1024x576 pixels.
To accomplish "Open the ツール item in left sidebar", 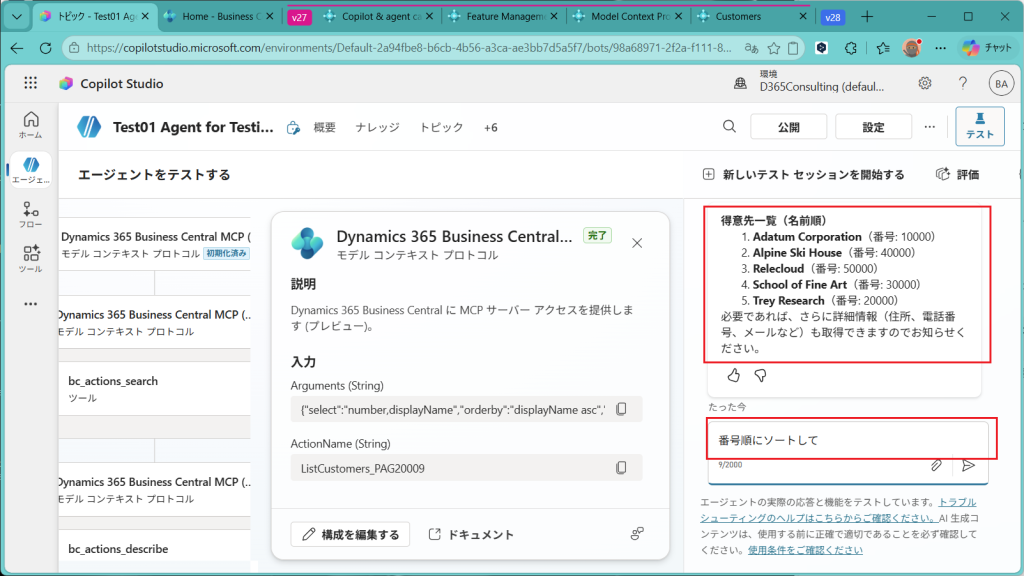I will (x=31, y=259).
